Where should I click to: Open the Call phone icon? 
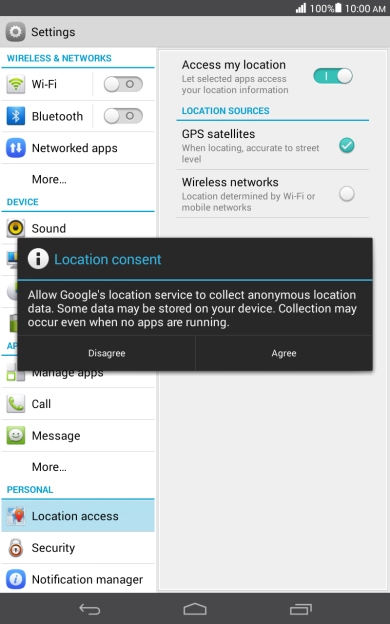point(16,404)
